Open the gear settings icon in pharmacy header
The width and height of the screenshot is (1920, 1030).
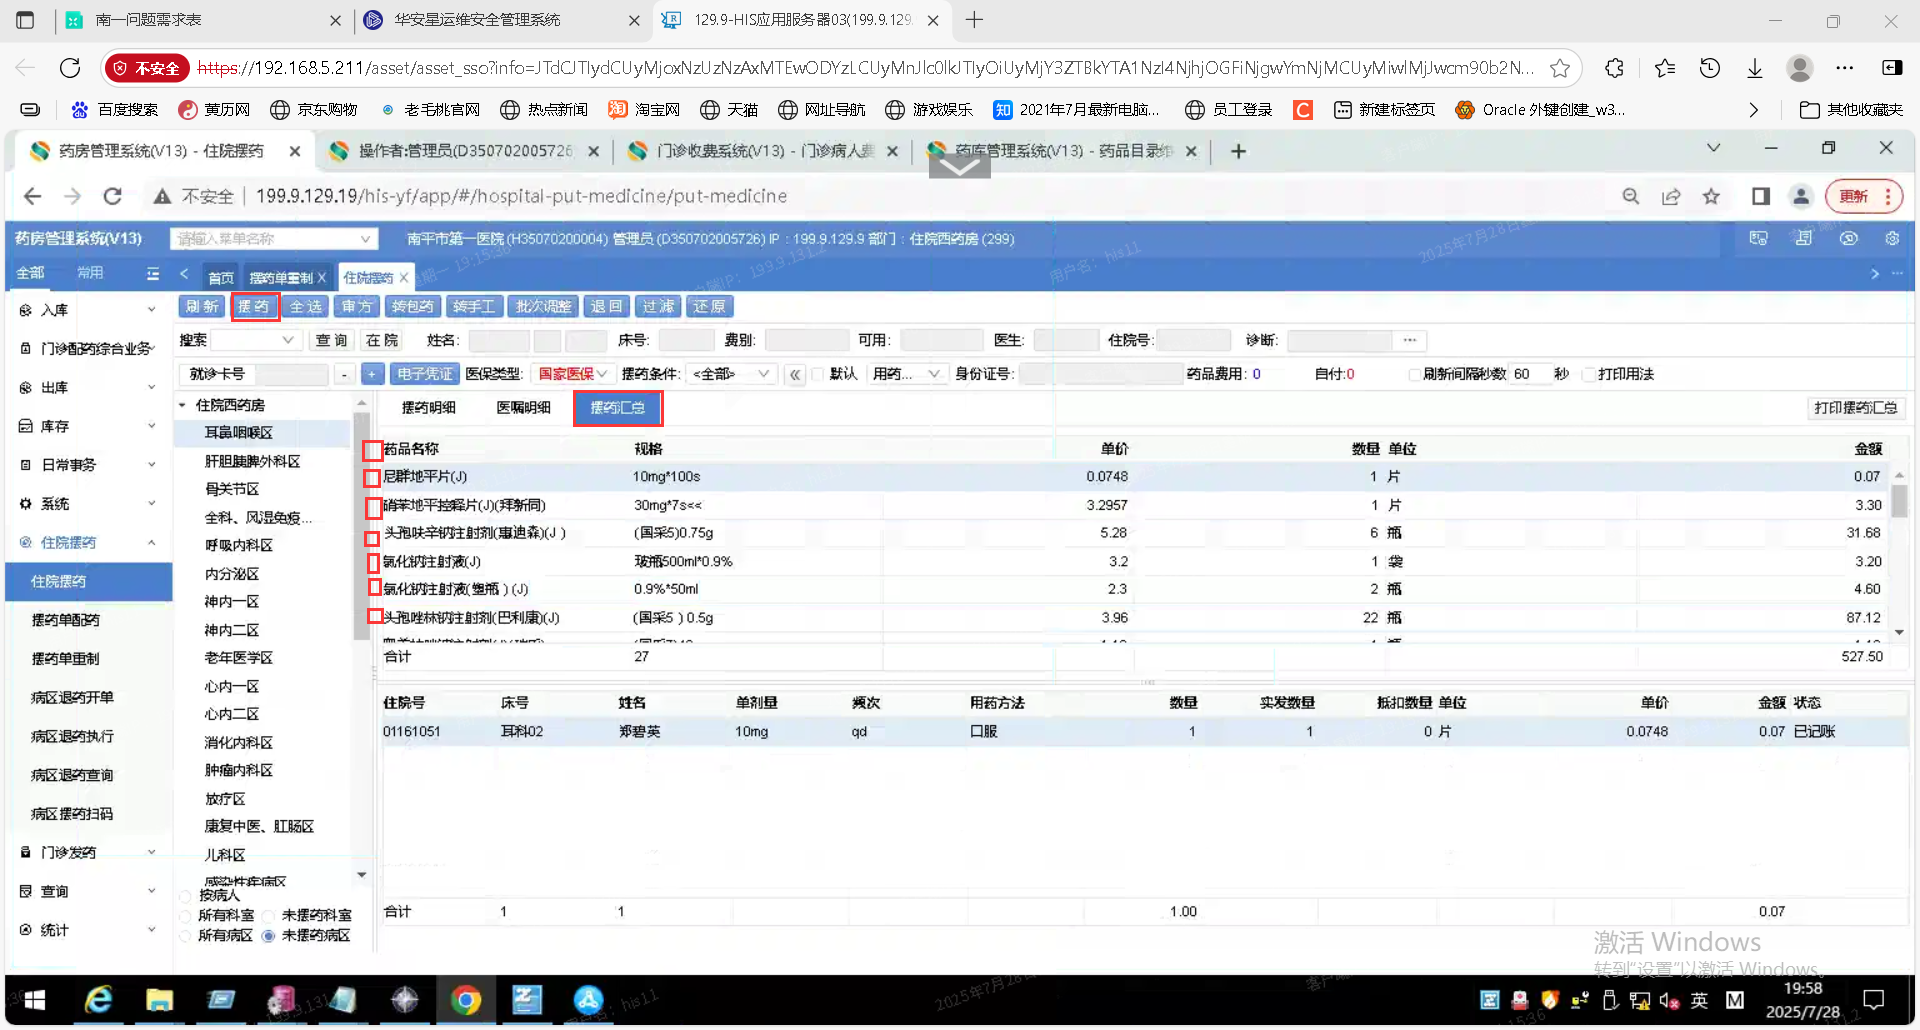[x=1892, y=238]
